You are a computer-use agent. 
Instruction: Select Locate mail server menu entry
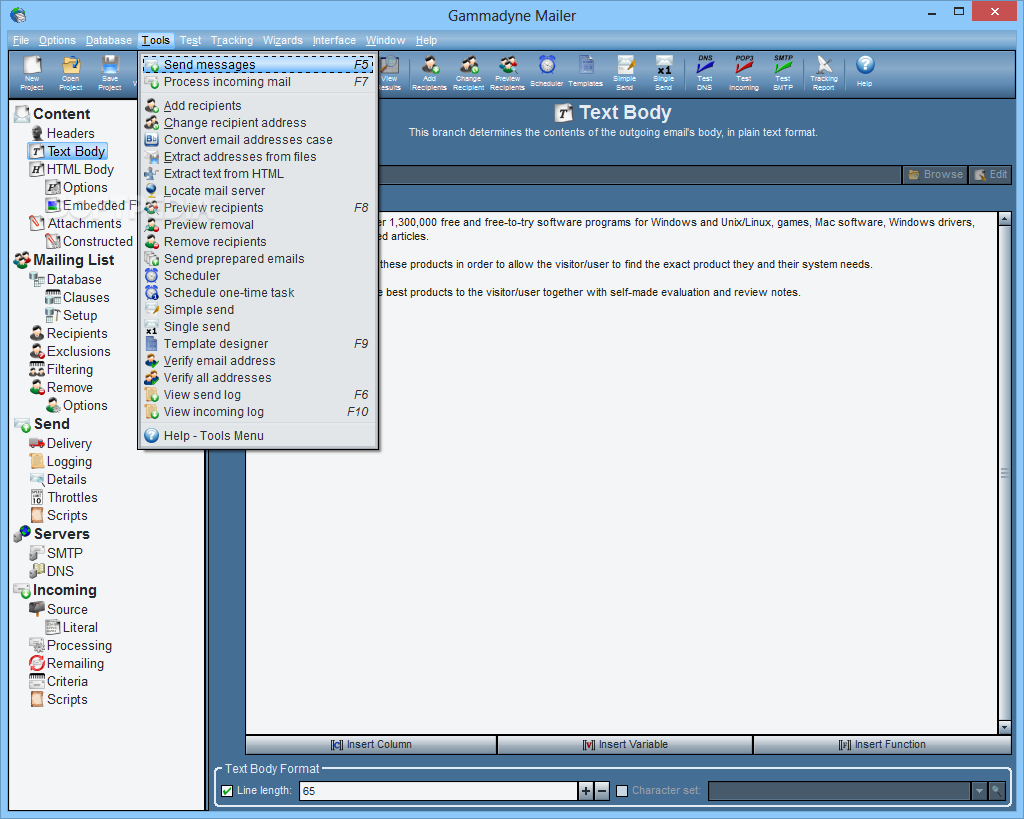click(x=258, y=191)
